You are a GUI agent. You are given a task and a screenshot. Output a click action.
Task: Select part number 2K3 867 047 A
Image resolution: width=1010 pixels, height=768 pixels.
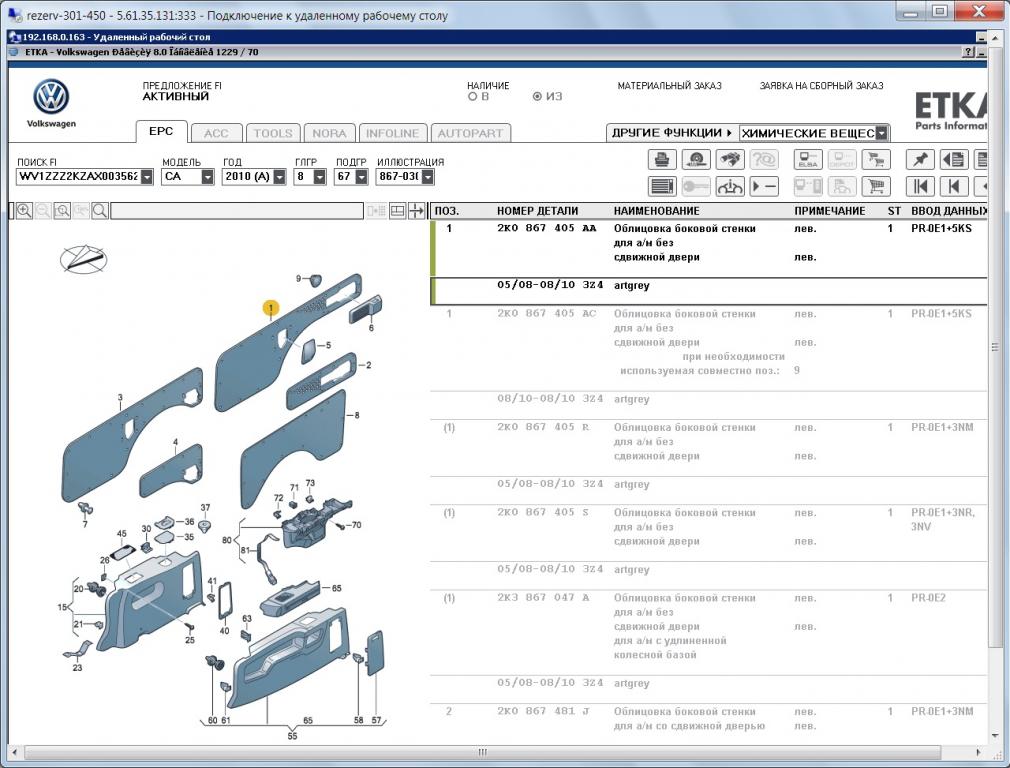[x=543, y=598]
